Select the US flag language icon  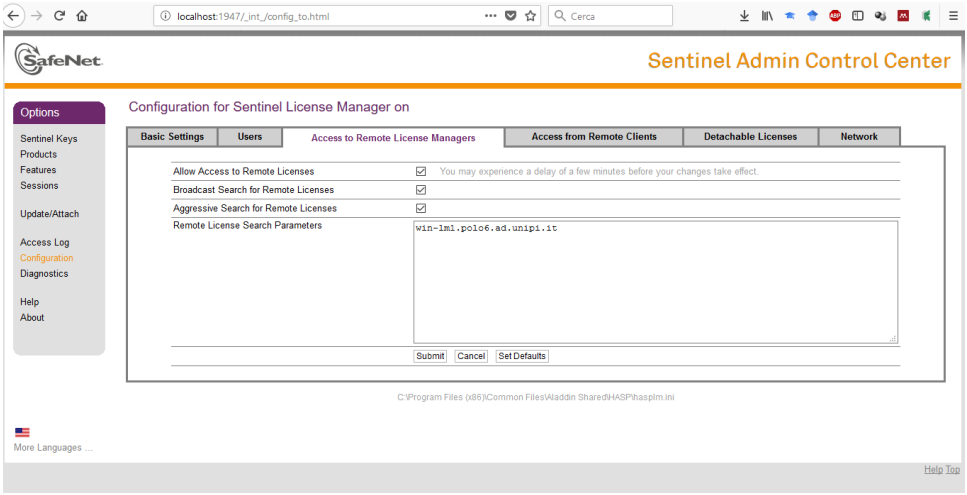[22, 433]
